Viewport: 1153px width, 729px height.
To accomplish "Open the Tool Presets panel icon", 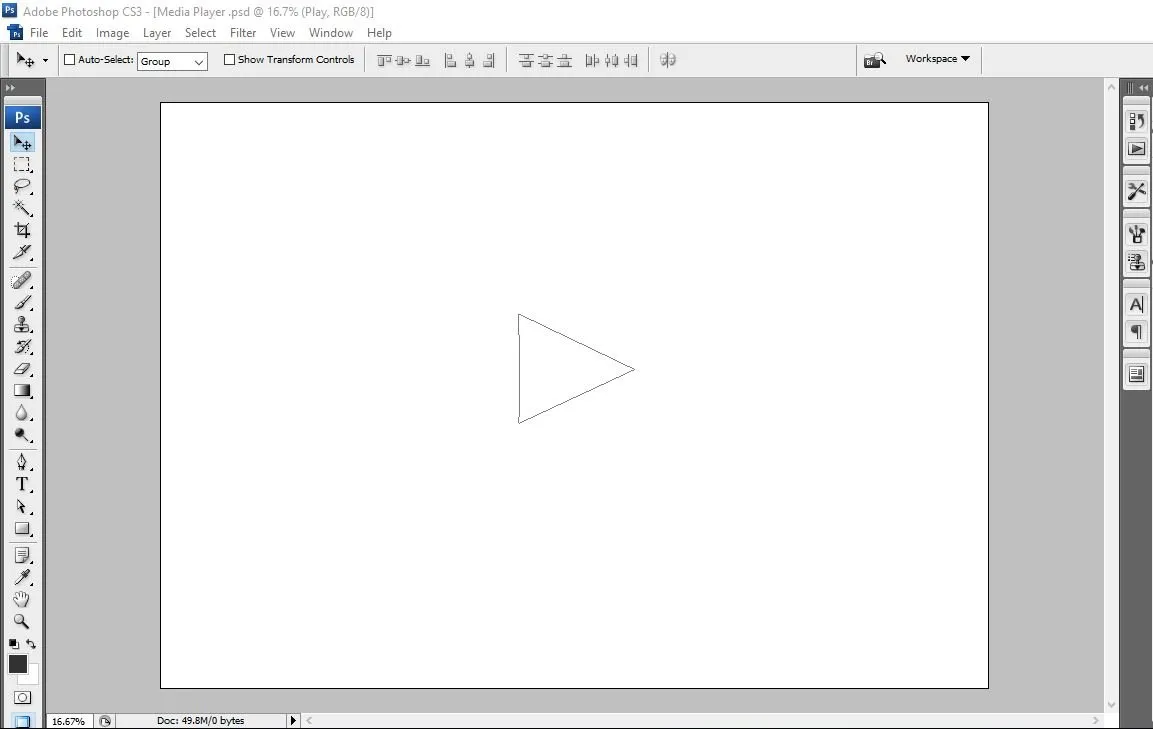I will [x=1136, y=191].
